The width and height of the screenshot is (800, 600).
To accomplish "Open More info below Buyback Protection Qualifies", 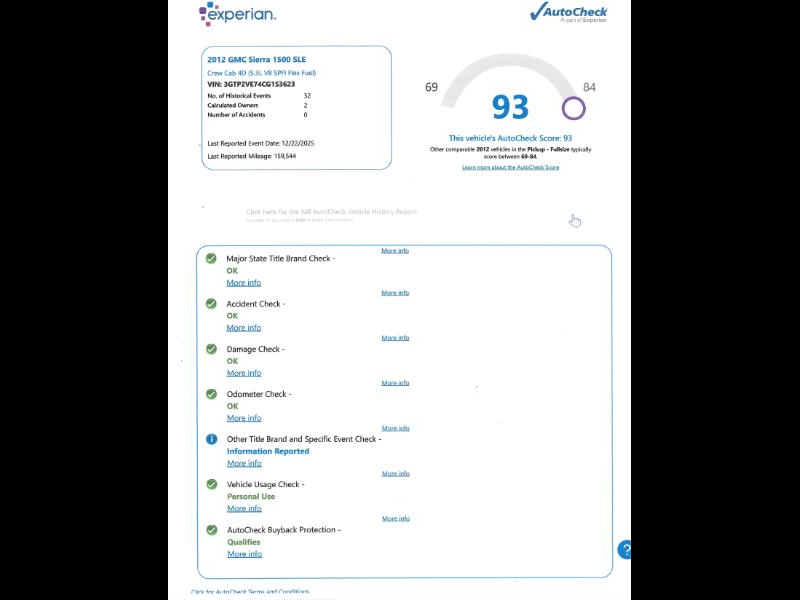I will pos(244,554).
